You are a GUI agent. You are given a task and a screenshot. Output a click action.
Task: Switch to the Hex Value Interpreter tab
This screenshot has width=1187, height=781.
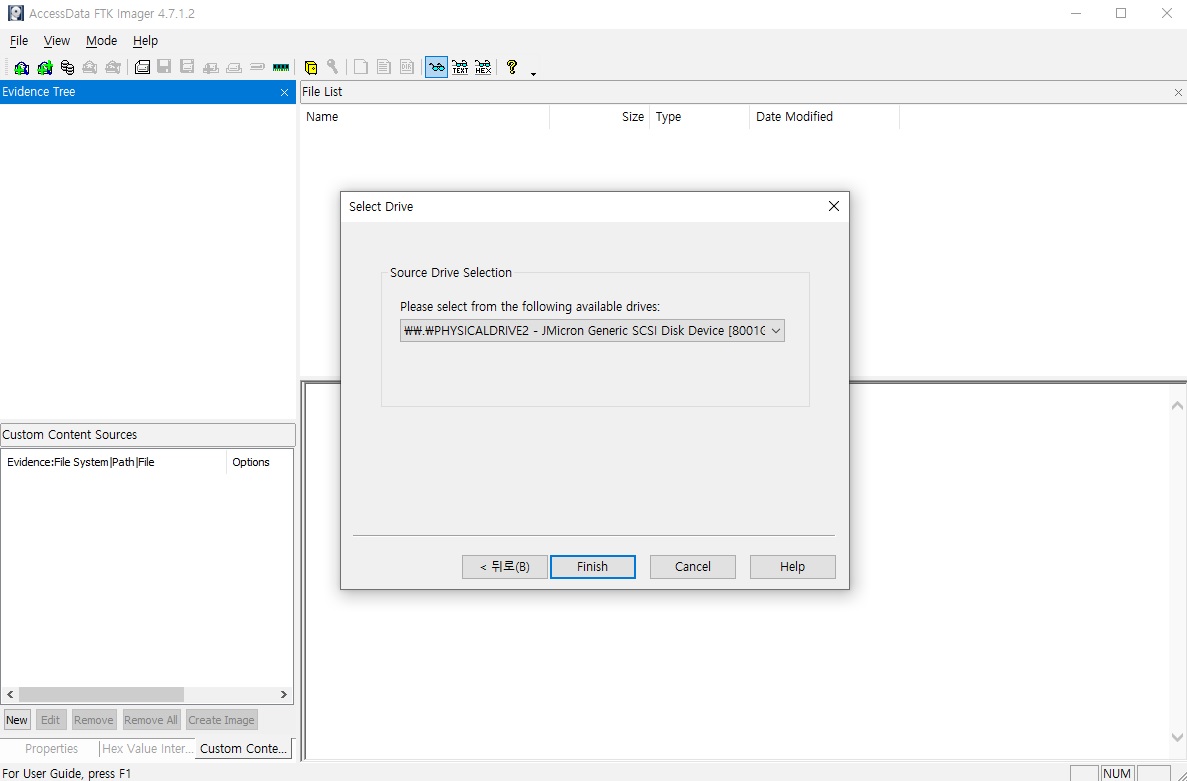pyautogui.click(x=148, y=748)
